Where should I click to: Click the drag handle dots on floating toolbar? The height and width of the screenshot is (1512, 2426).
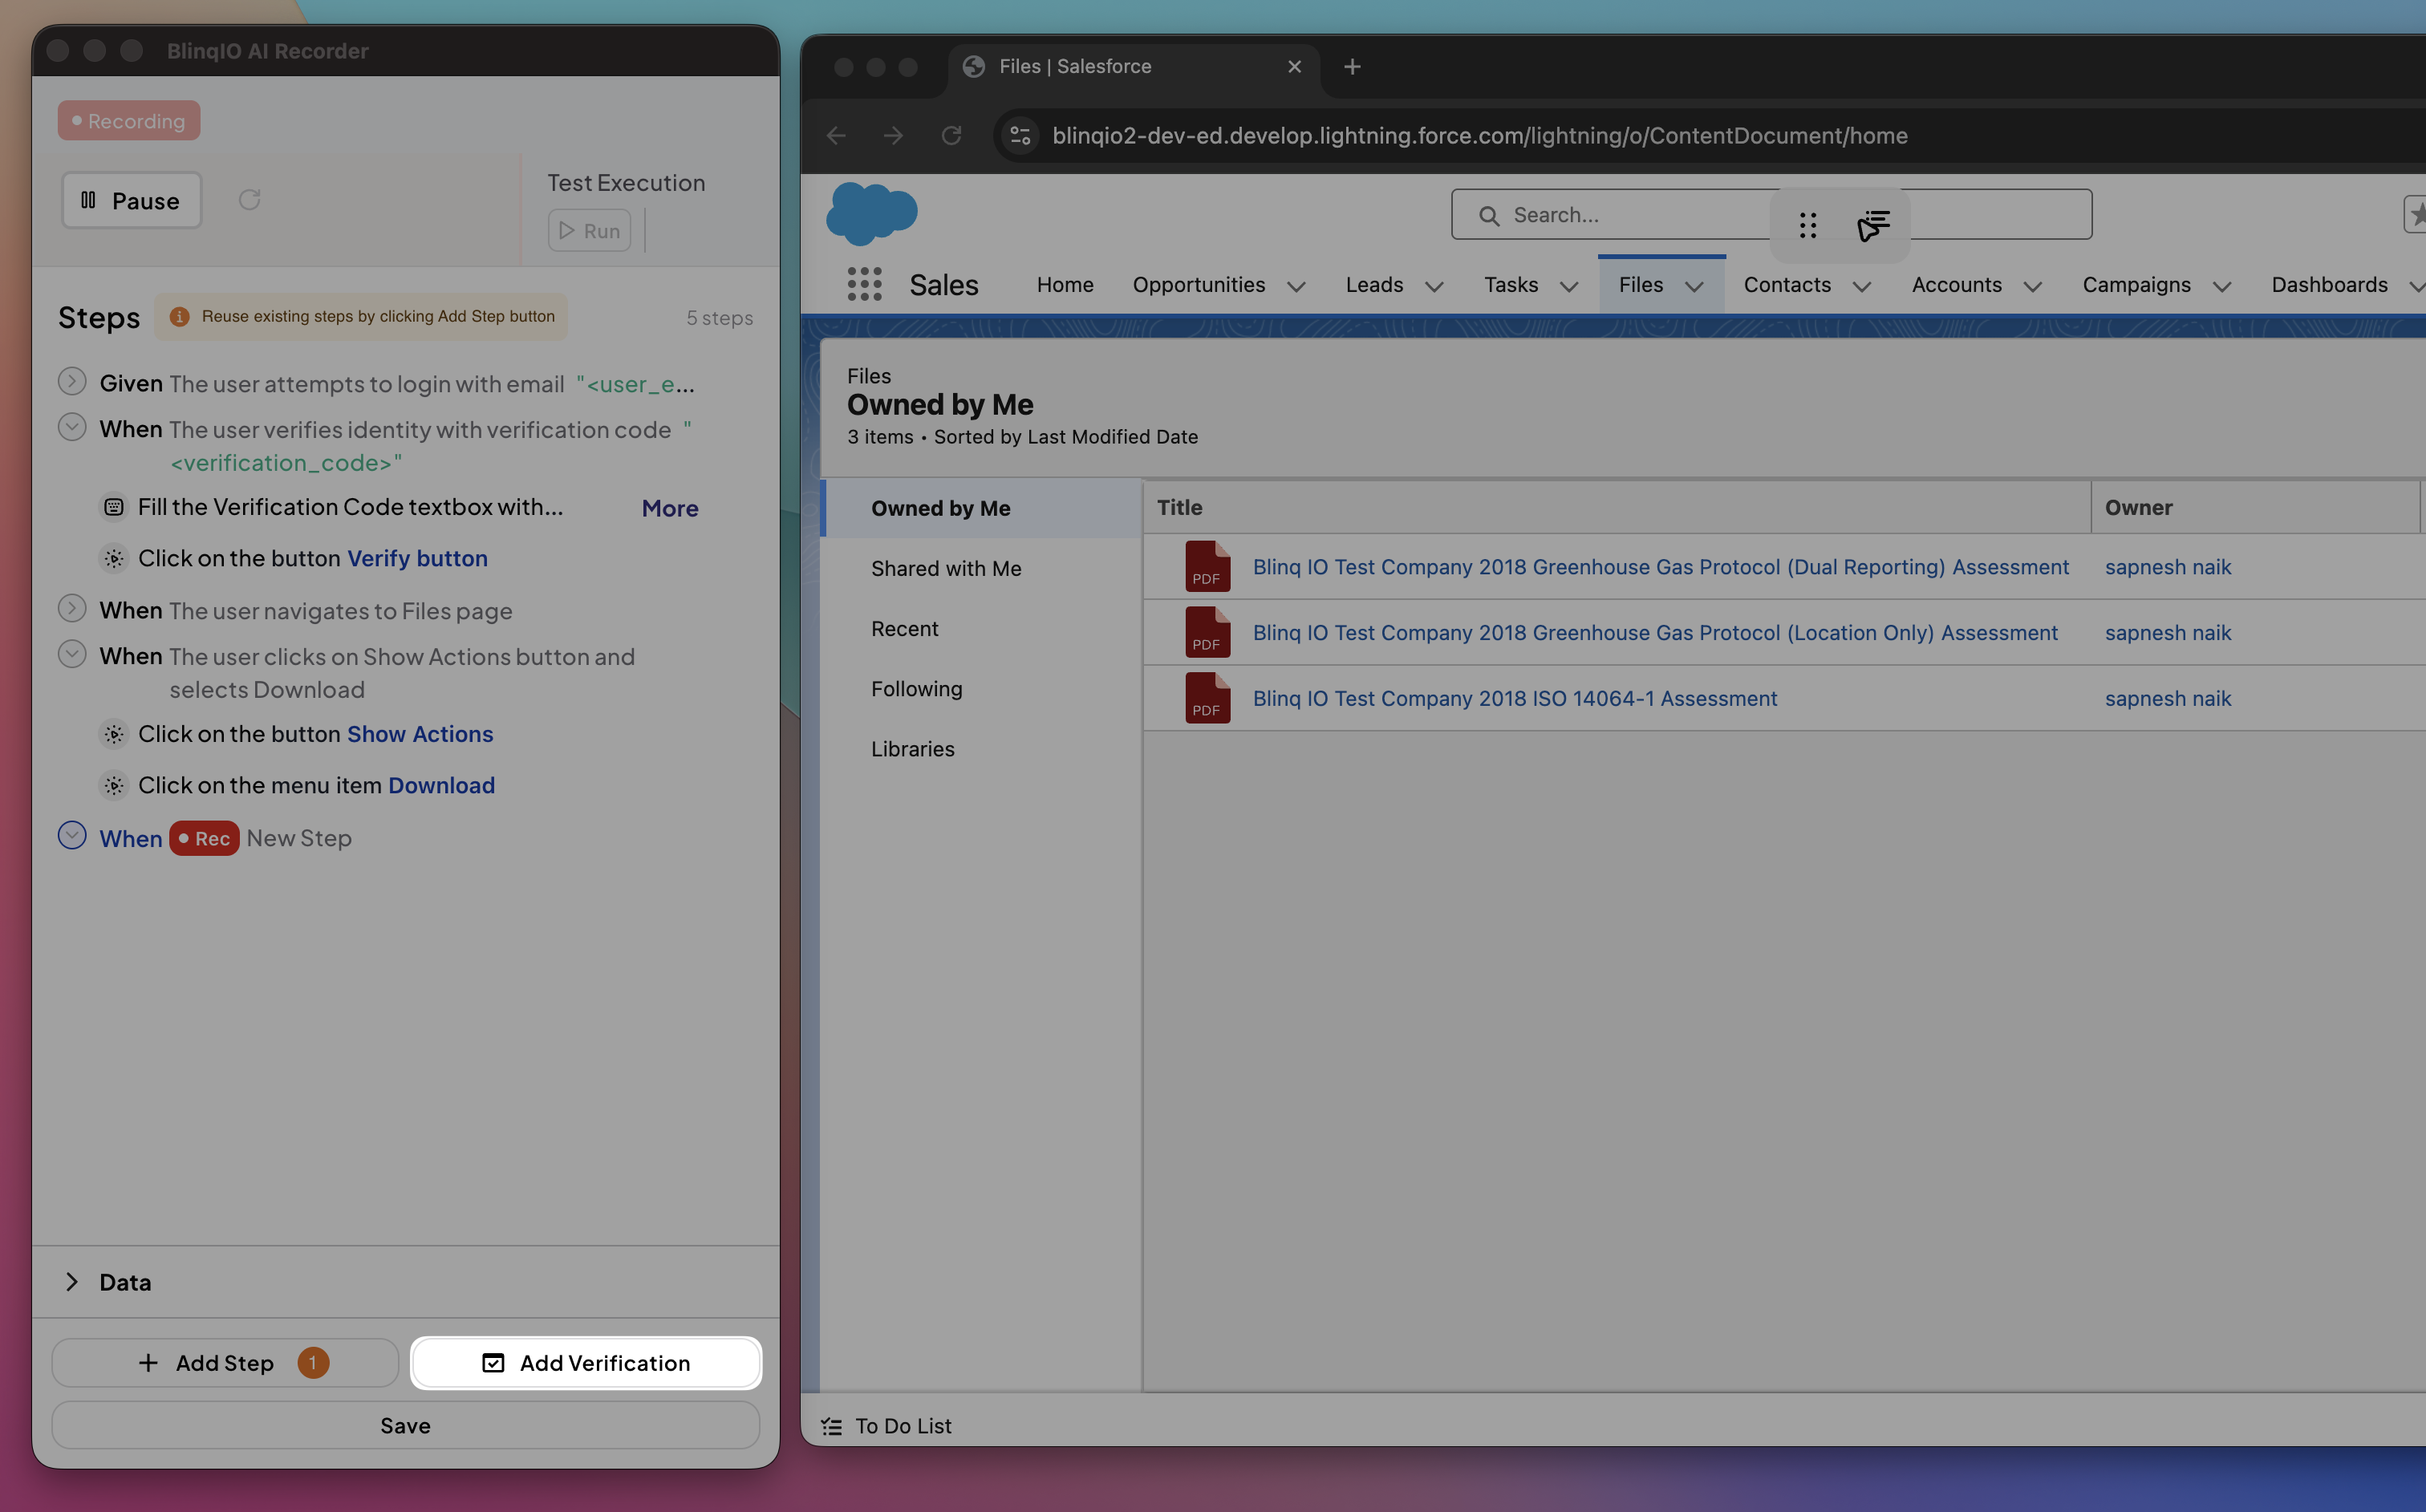pos(1807,225)
